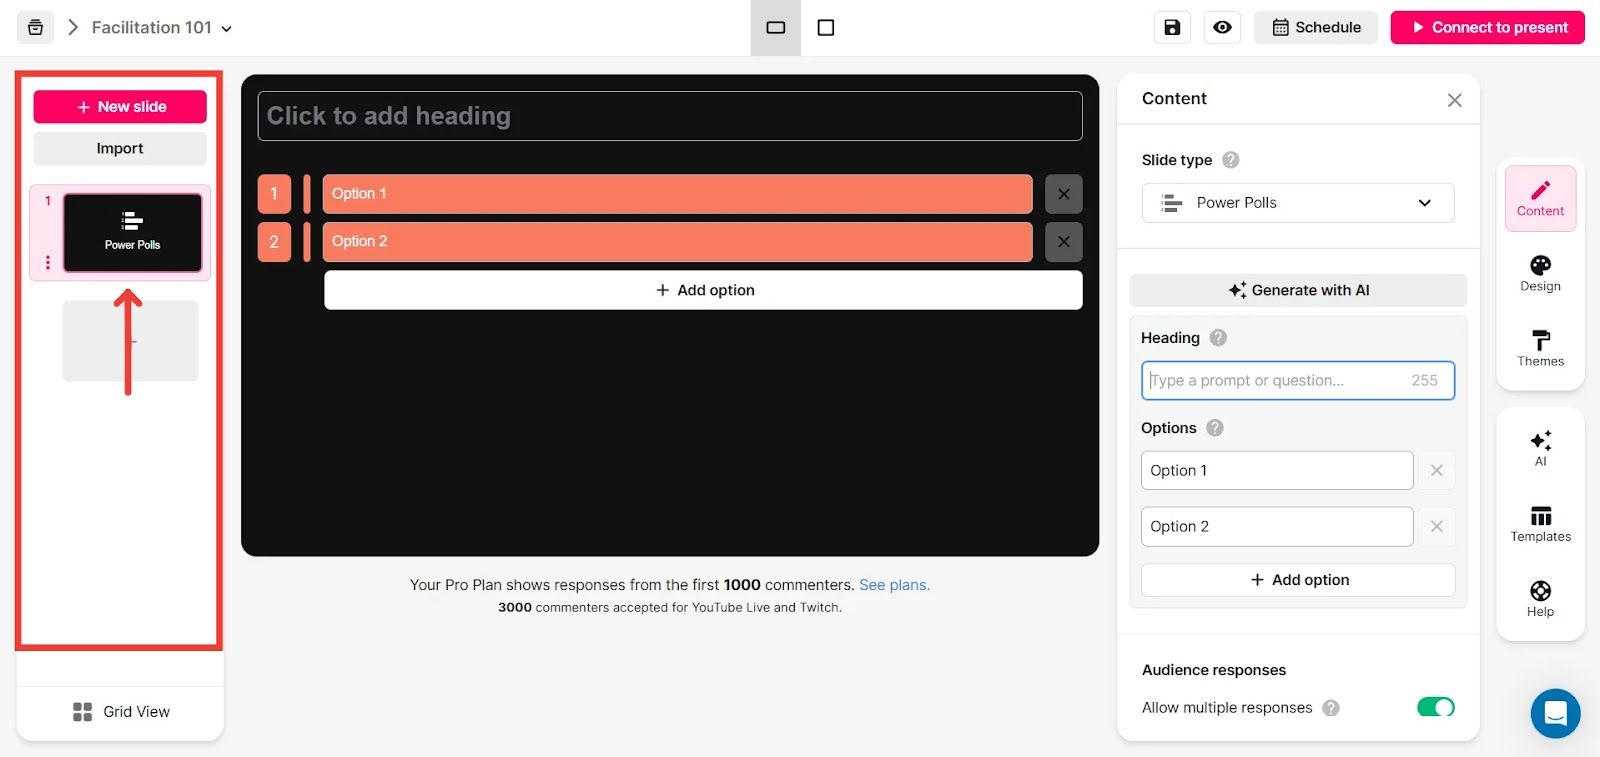Open the Themes panel

point(1540,348)
